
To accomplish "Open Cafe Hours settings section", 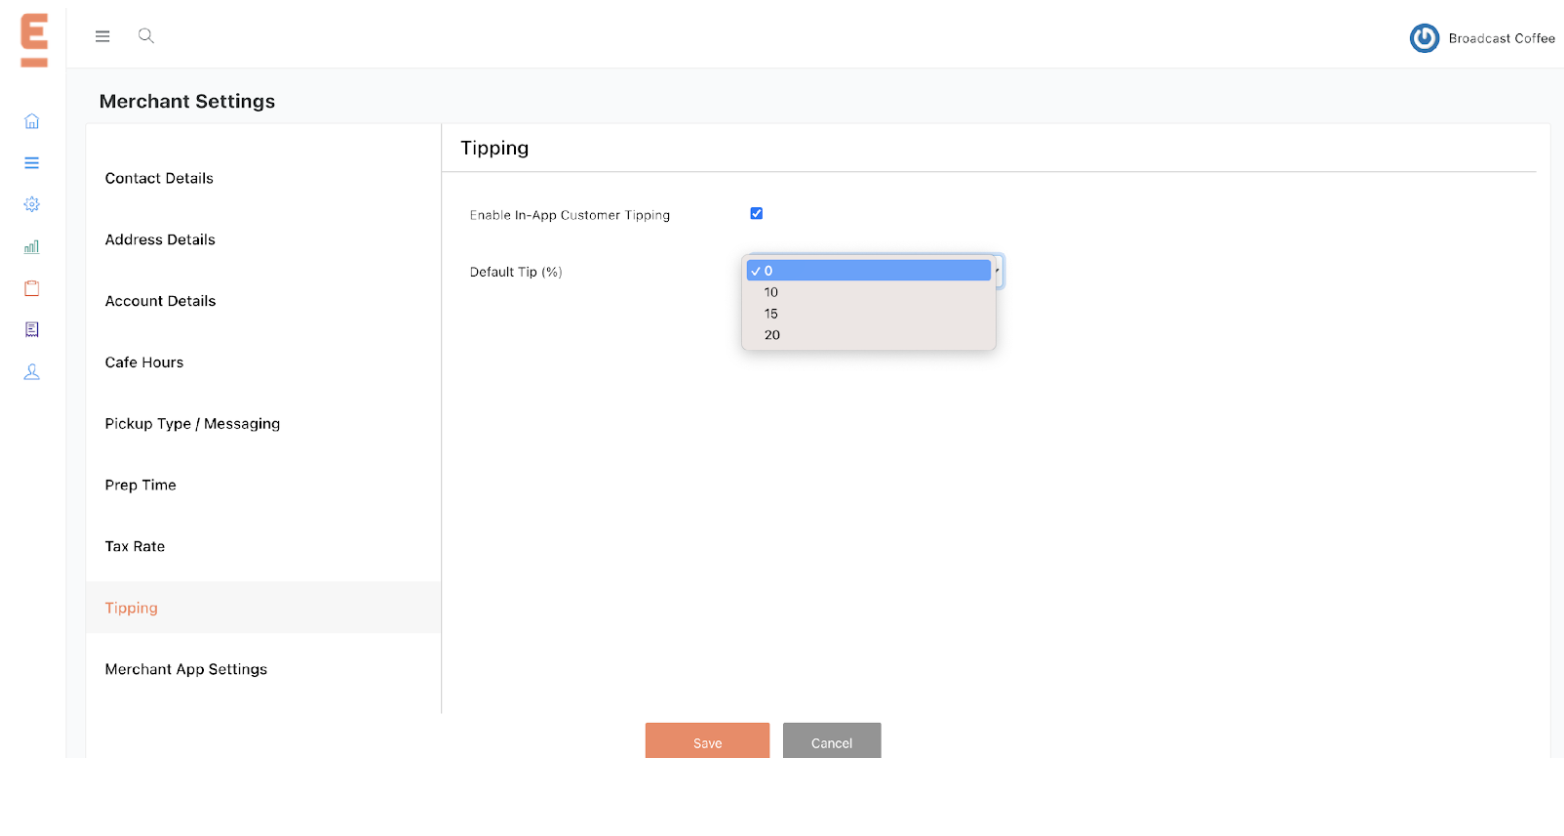I will pos(144,362).
